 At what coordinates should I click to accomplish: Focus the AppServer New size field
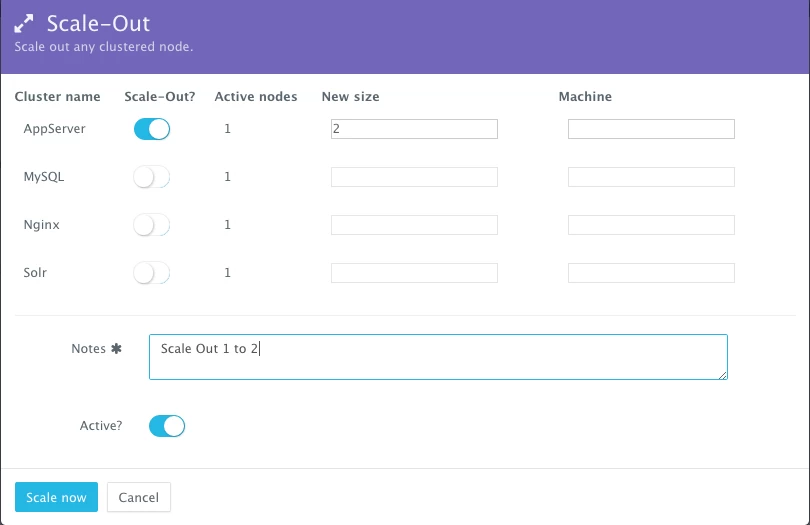(x=414, y=129)
